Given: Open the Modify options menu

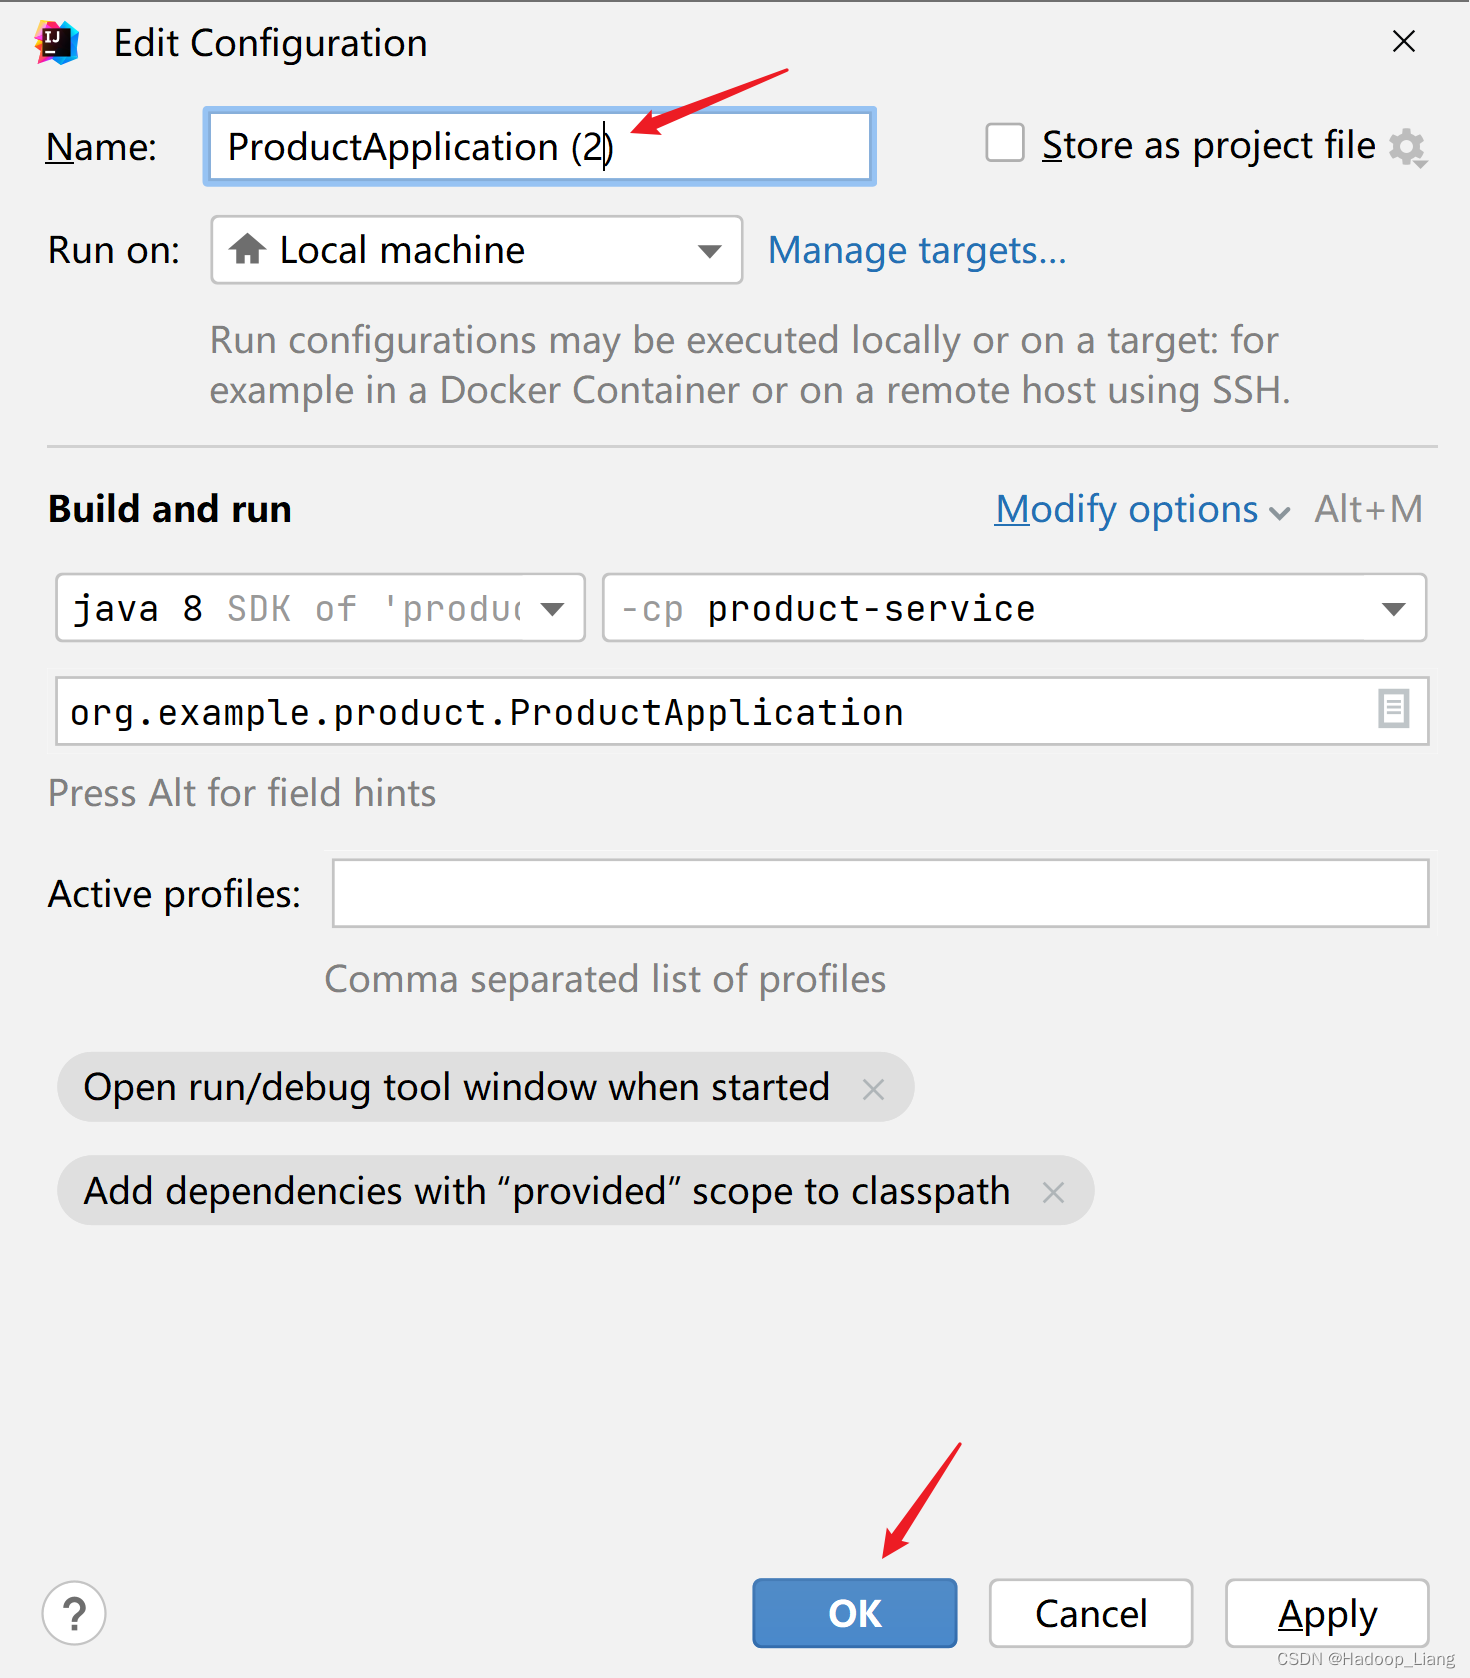Looking at the screenshot, I should click(x=1141, y=510).
